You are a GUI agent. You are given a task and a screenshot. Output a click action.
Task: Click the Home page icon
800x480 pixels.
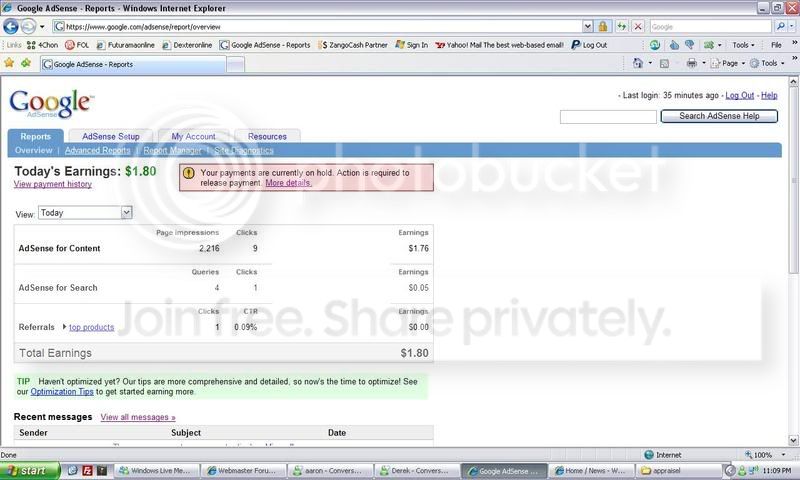click(638, 63)
